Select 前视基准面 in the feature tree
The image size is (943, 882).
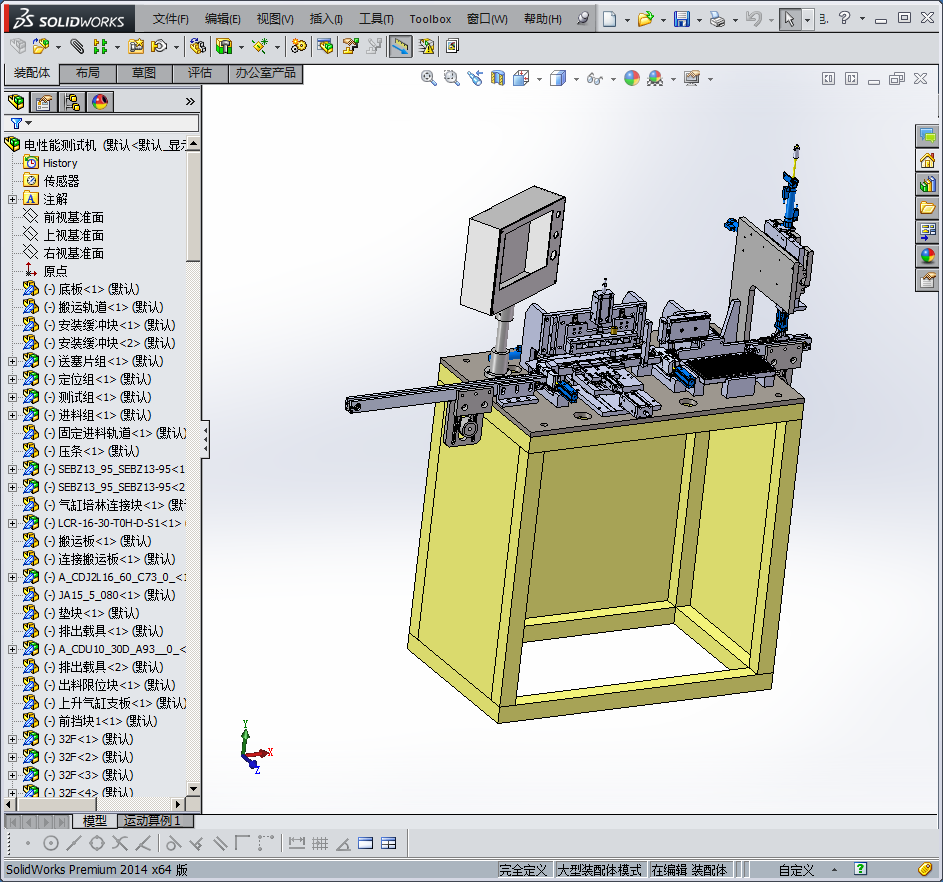pos(73,217)
